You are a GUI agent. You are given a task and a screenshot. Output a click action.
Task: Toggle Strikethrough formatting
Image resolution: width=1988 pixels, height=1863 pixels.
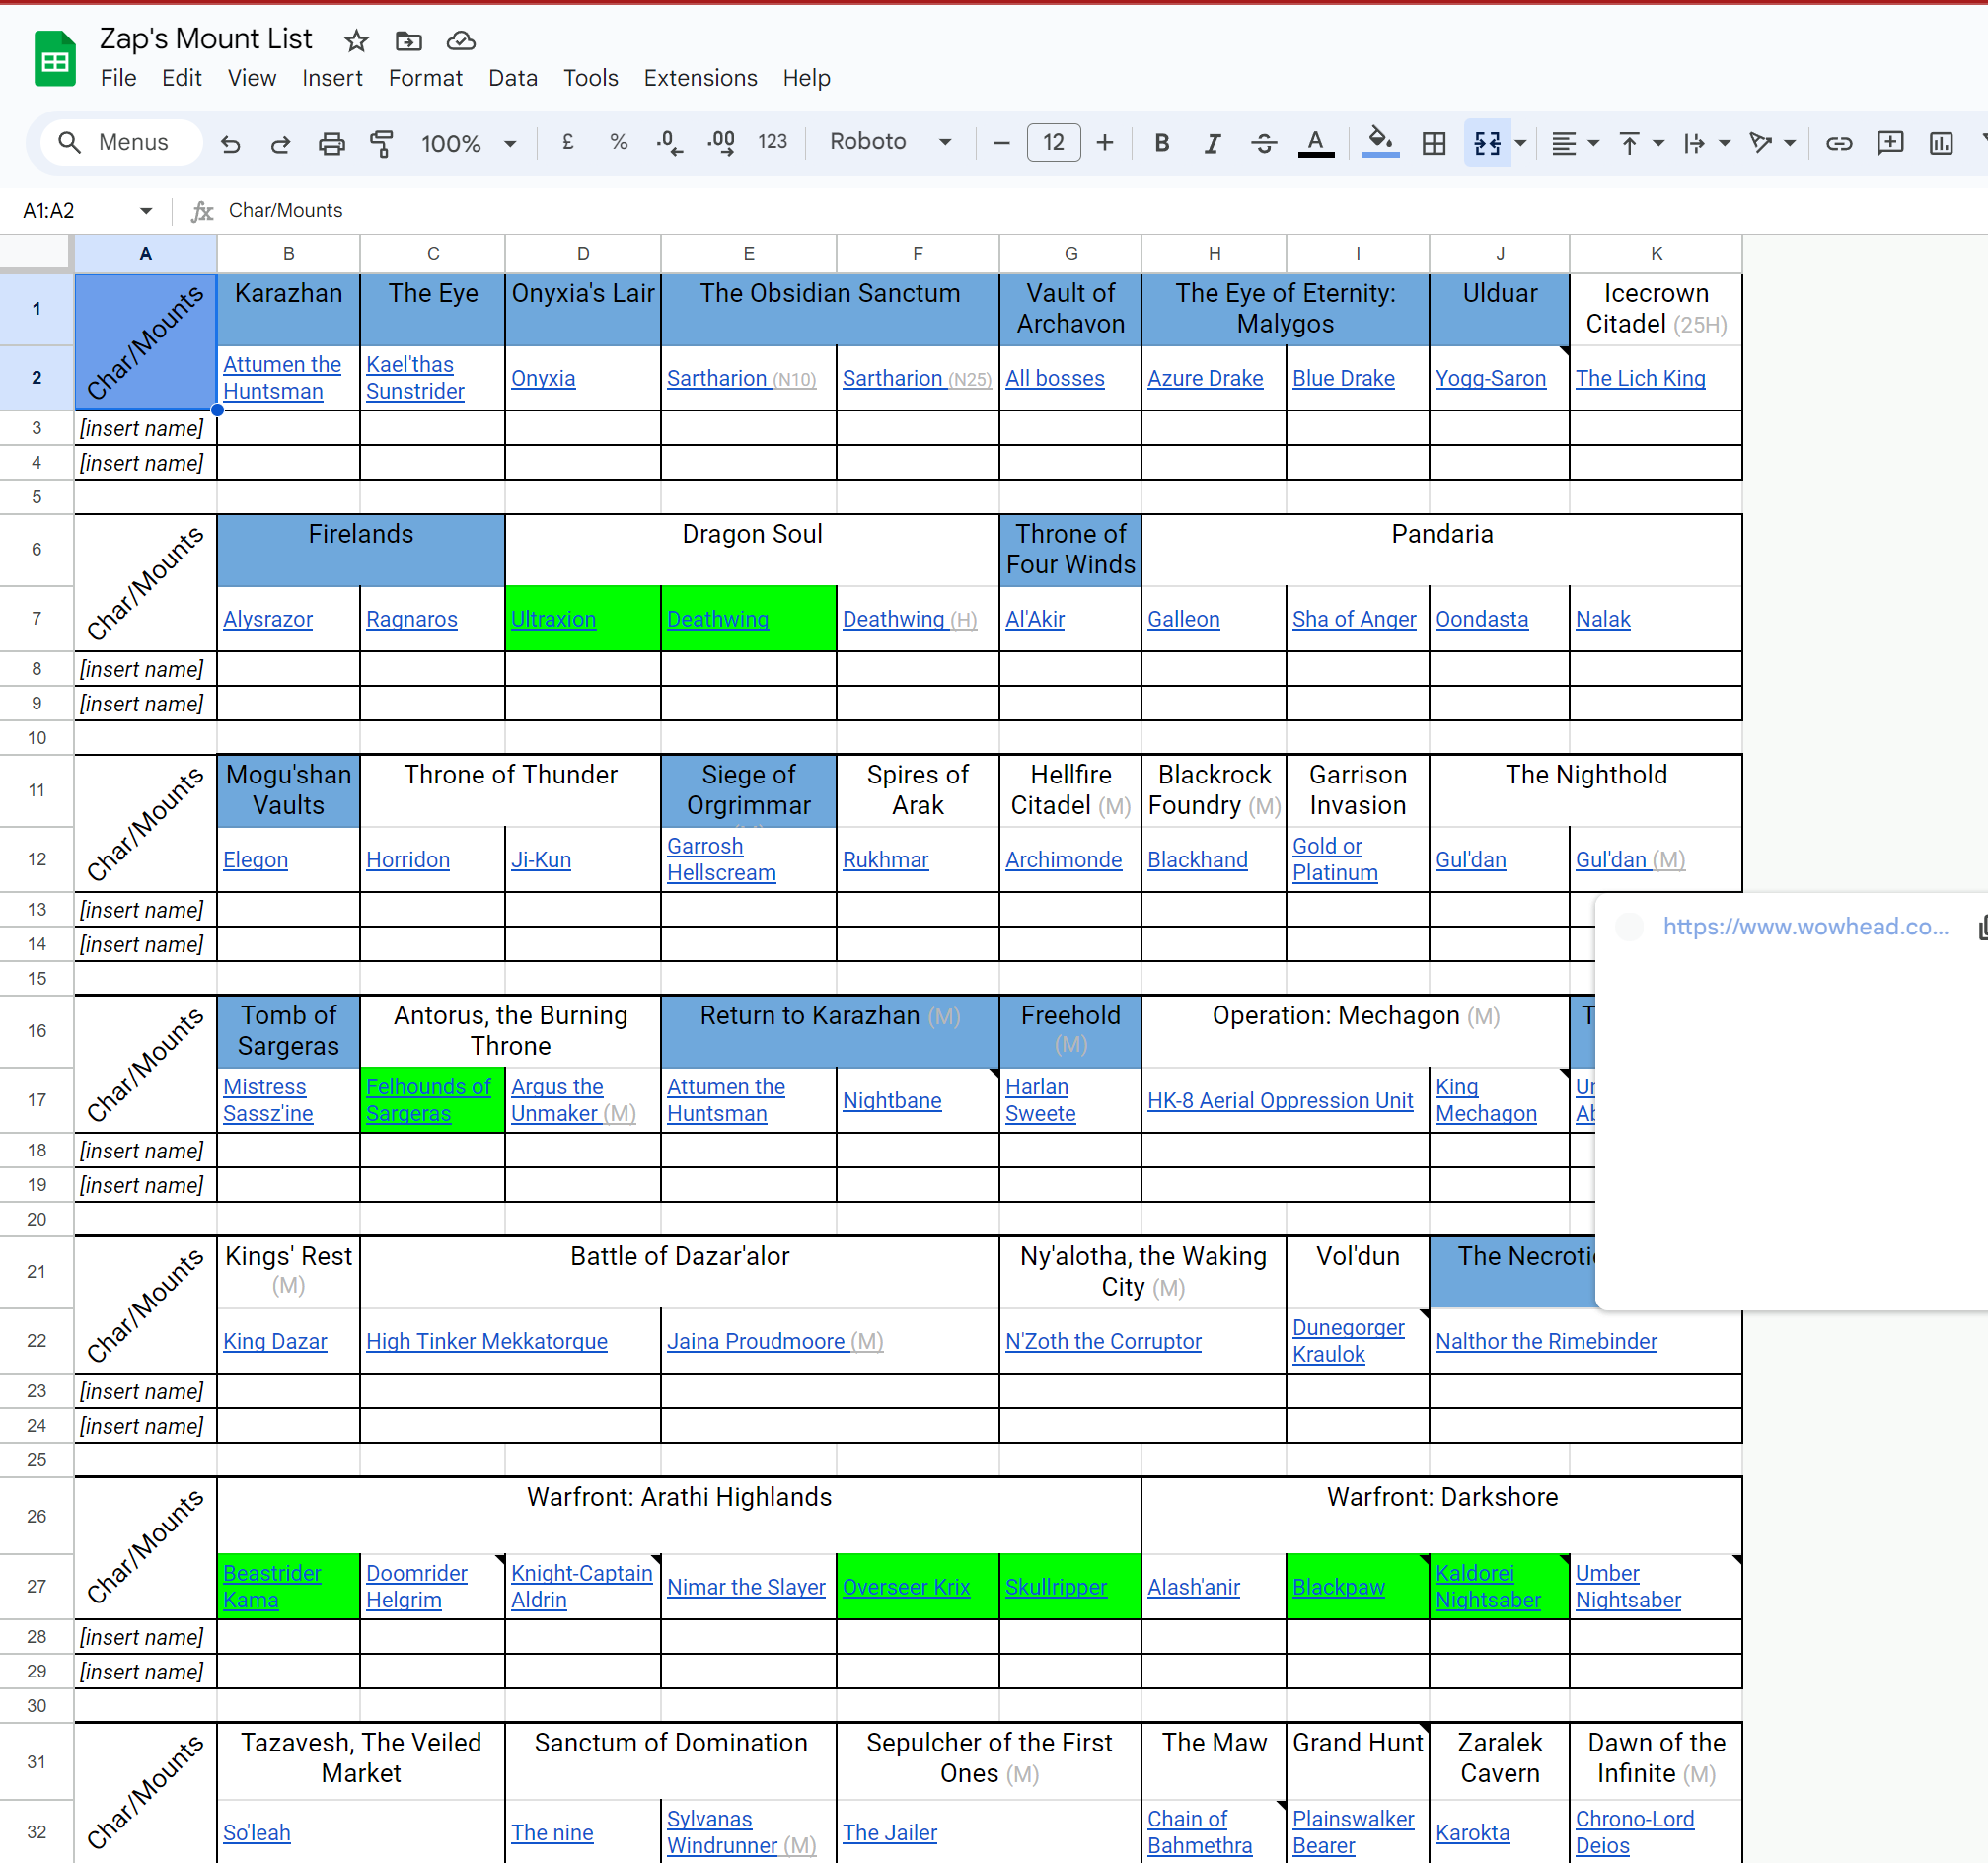1263,143
